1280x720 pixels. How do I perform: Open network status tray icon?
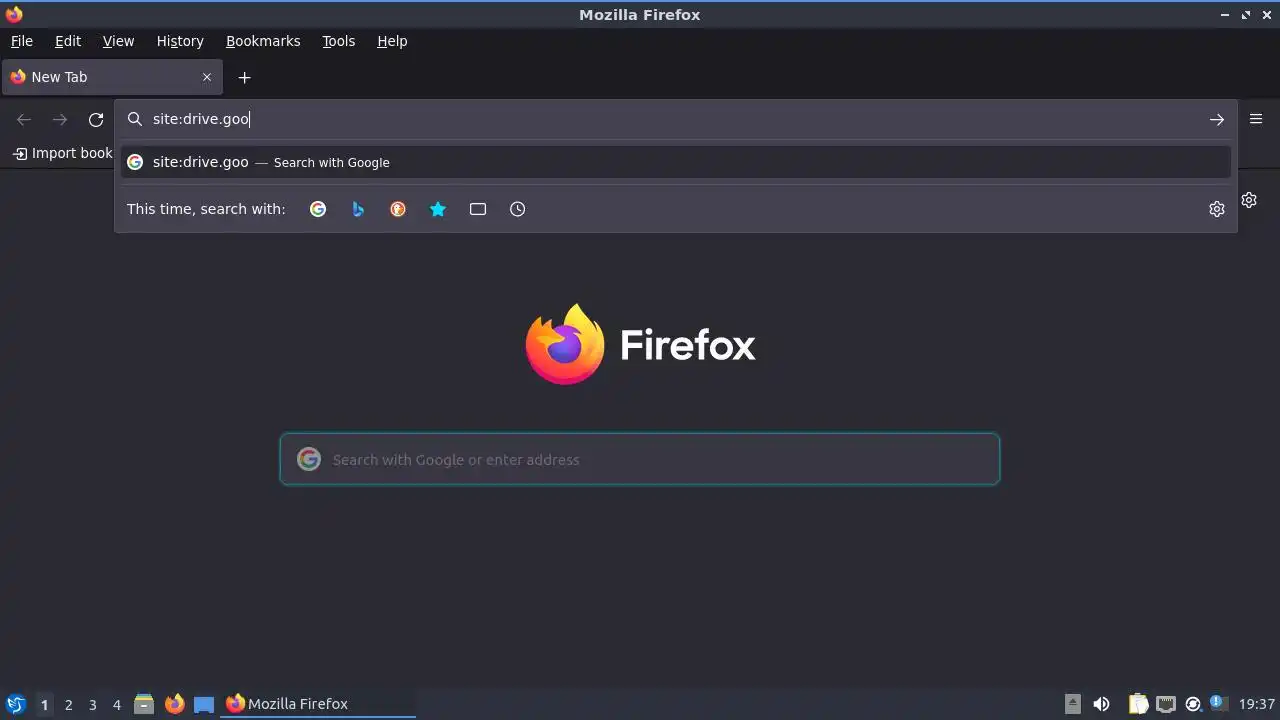tap(1166, 704)
